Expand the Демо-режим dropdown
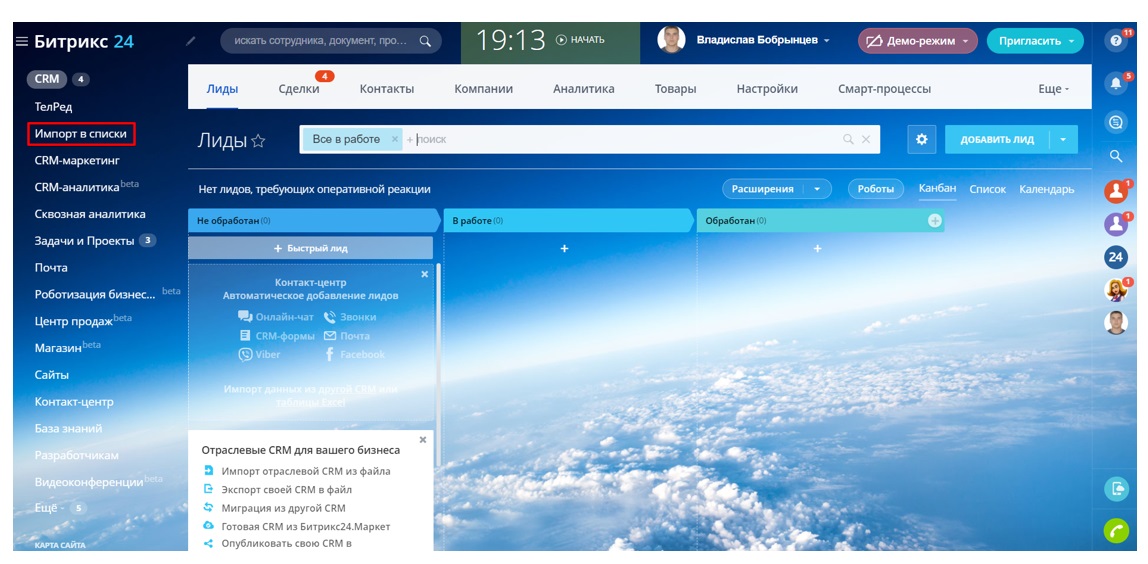Image resolution: width=1148 pixels, height=564 pixels. tap(965, 41)
